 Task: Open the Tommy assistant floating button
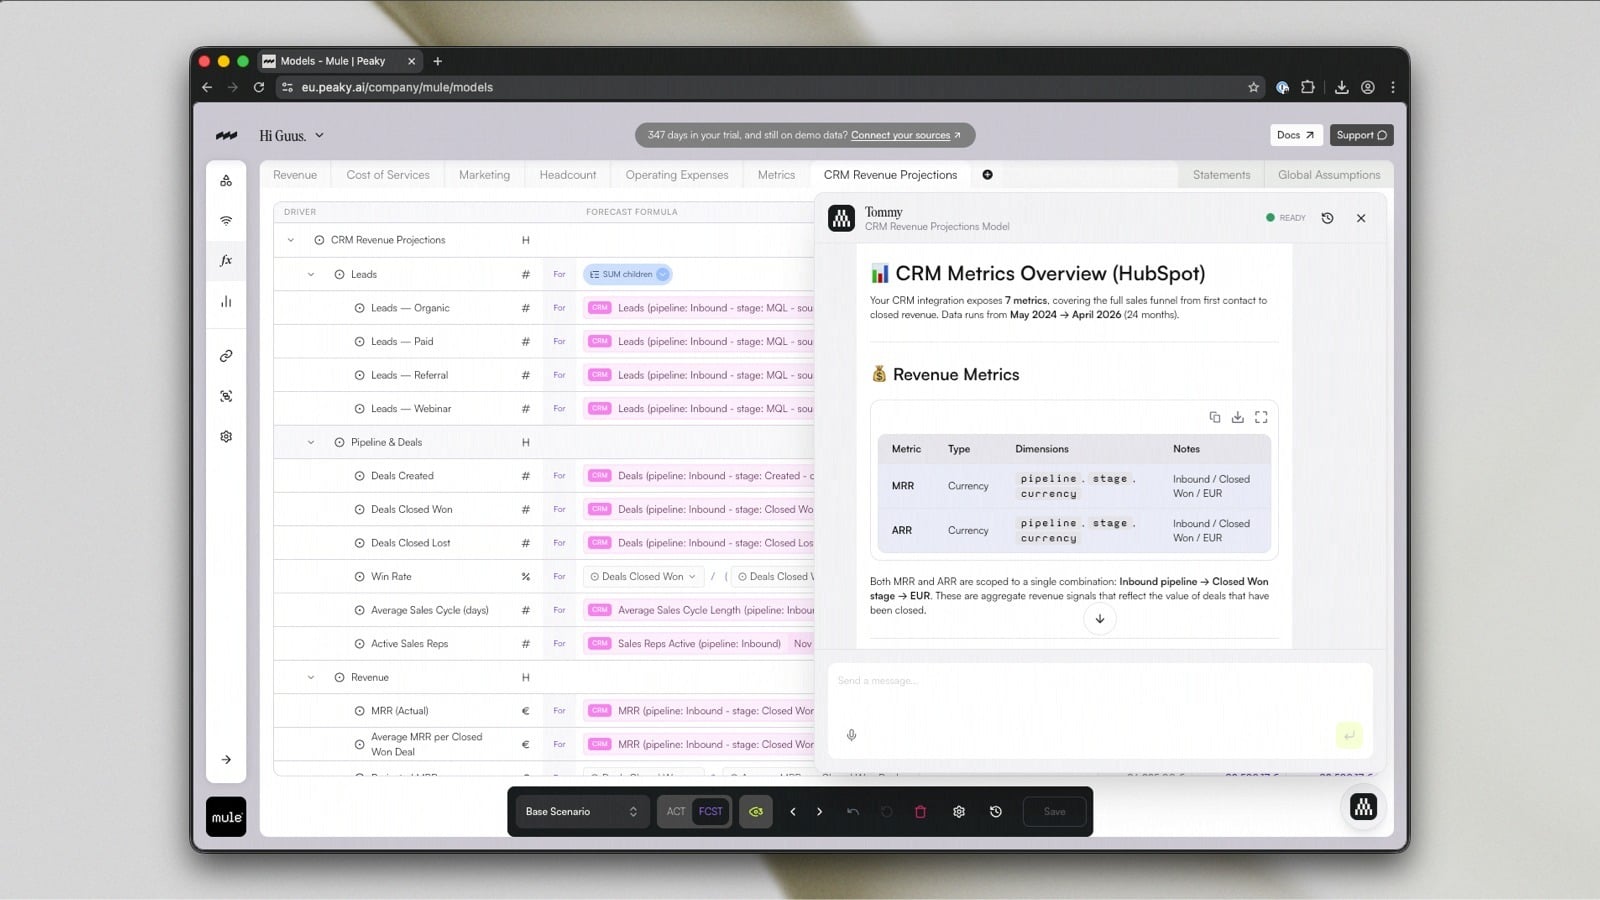click(x=1363, y=807)
